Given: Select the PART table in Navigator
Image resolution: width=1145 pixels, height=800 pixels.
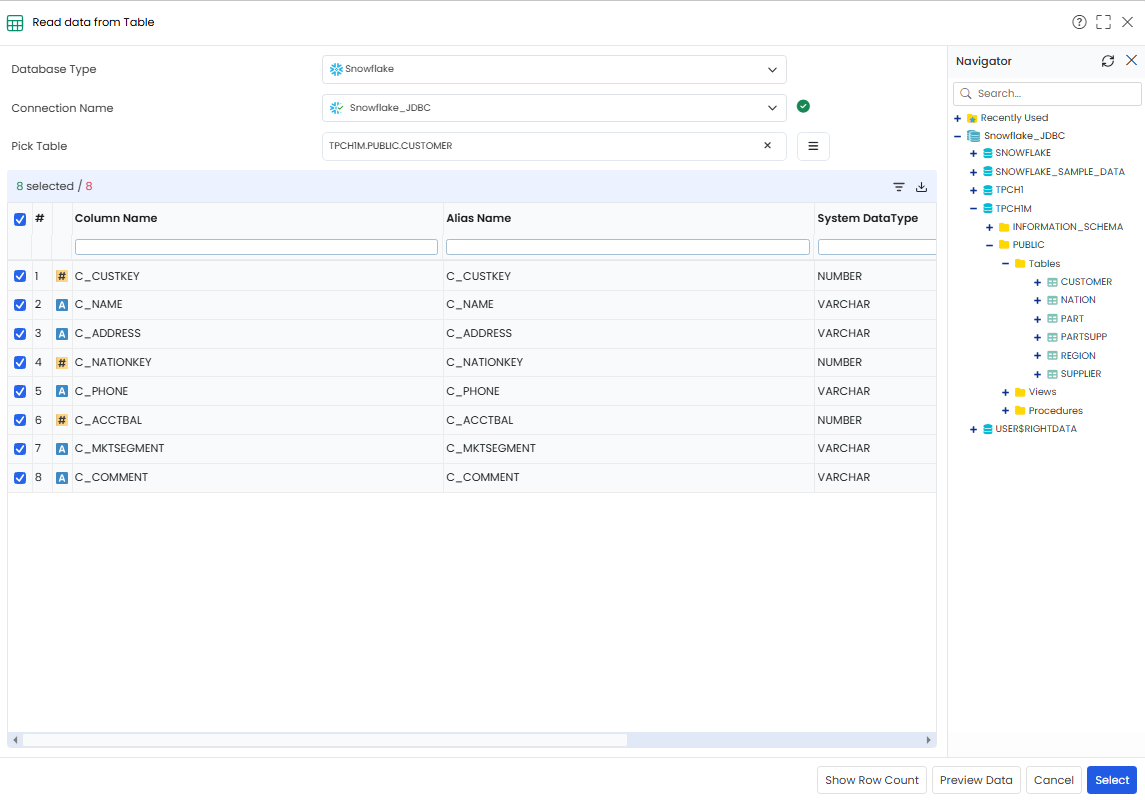Looking at the screenshot, I should pyautogui.click(x=1072, y=319).
